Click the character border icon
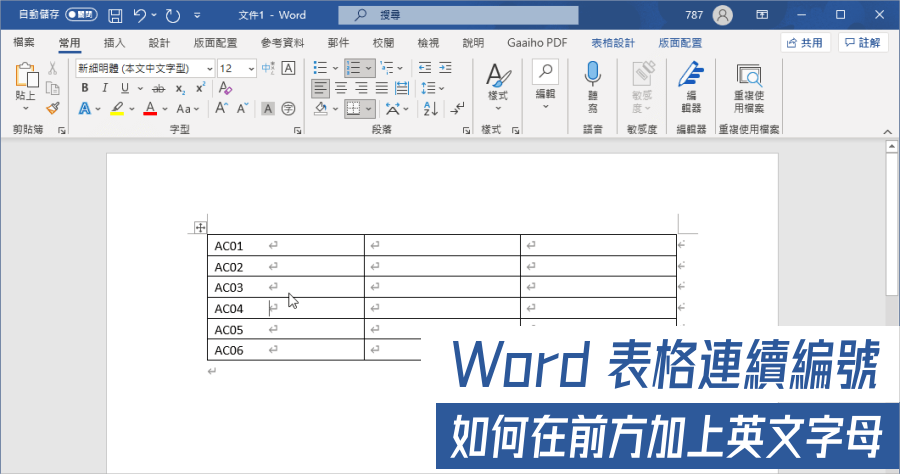900x474 pixels. (x=288, y=68)
